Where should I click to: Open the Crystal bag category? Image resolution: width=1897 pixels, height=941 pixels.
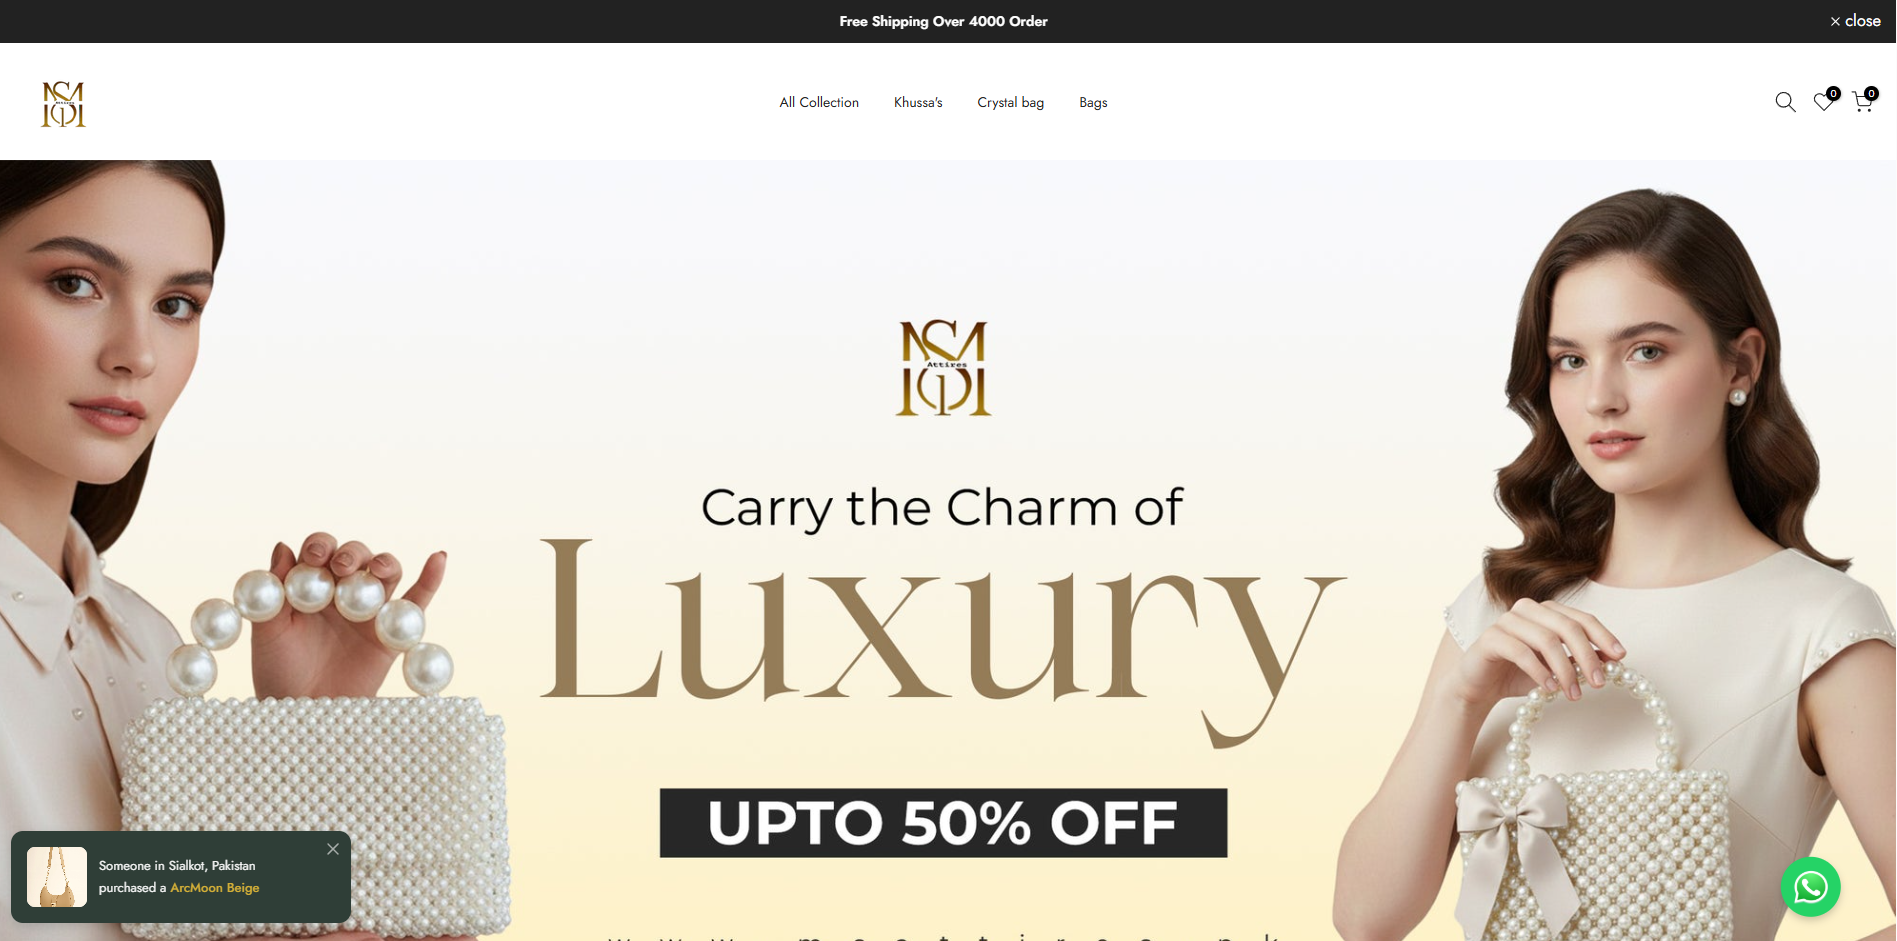[x=1010, y=102]
